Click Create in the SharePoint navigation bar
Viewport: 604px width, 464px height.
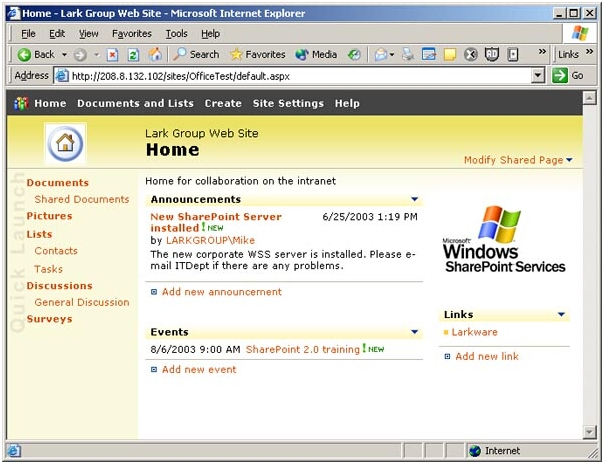(223, 103)
